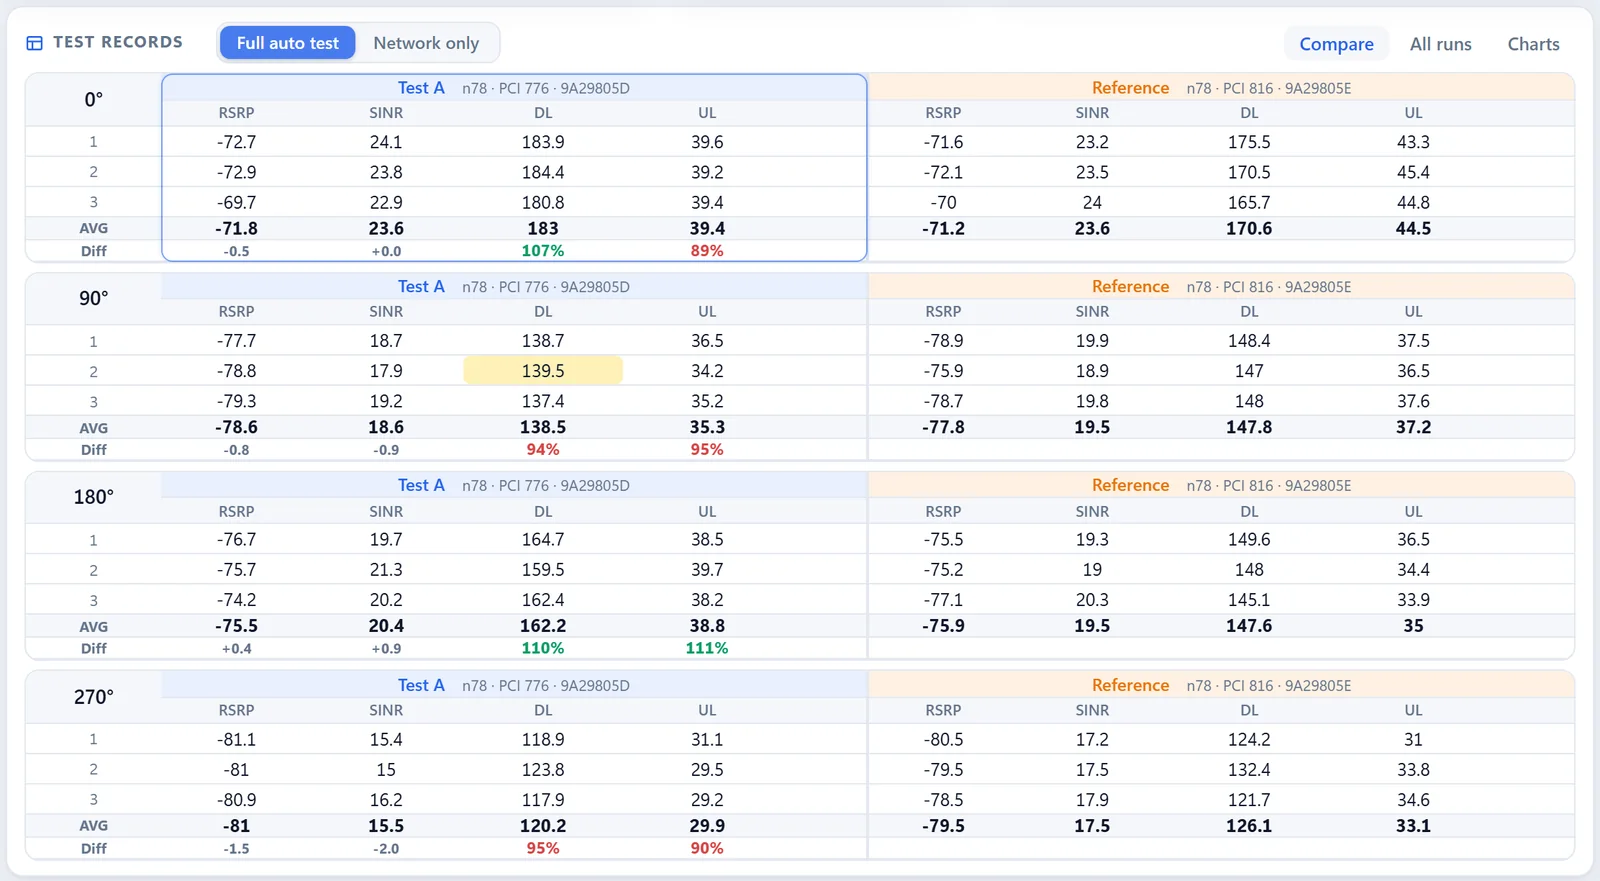Click Test A DL value 183.9
This screenshot has height=881, width=1600.
point(543,142)
